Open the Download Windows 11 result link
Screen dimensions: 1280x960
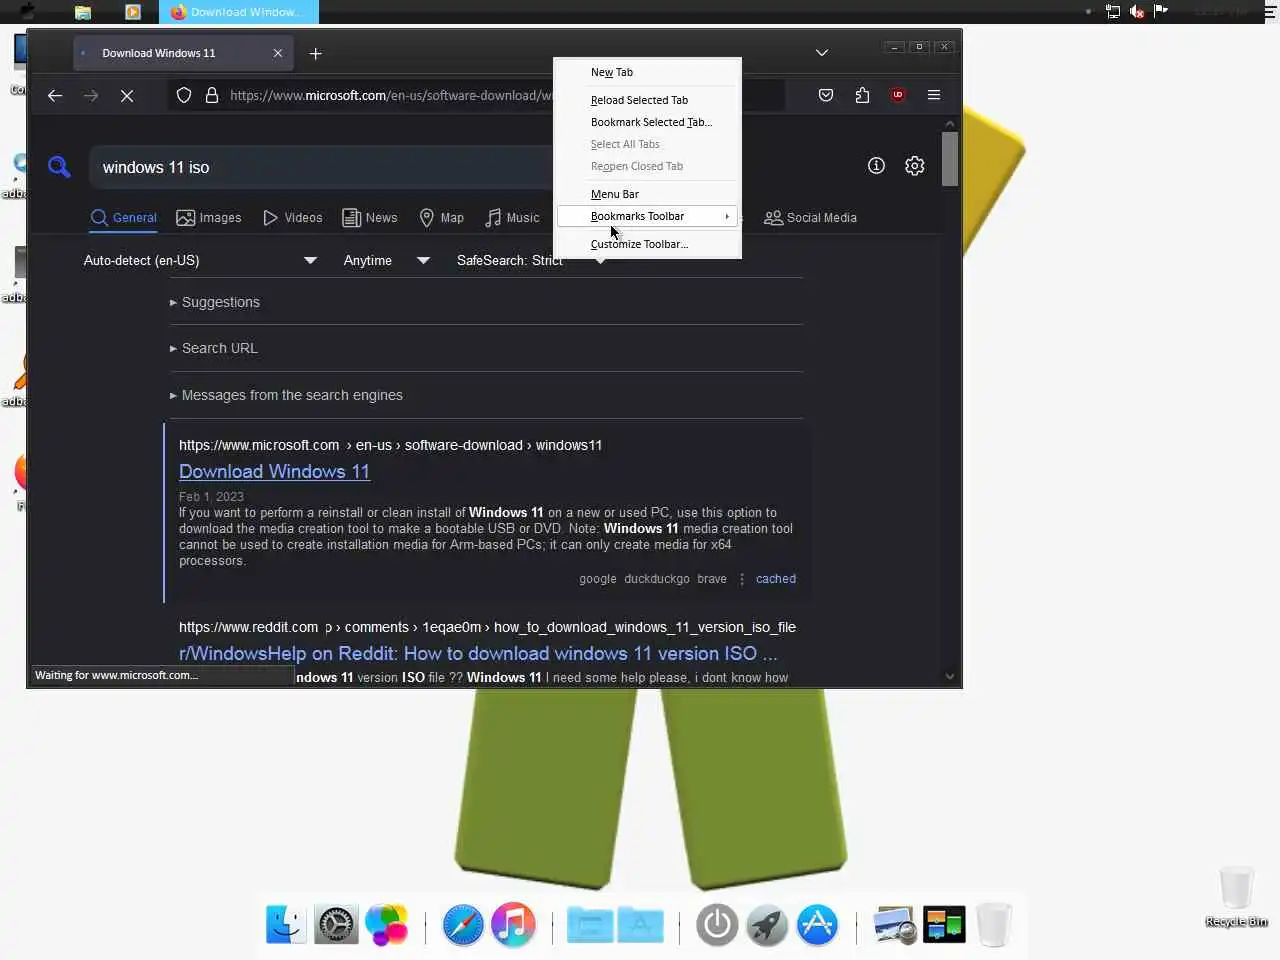(x=274, y=471)
